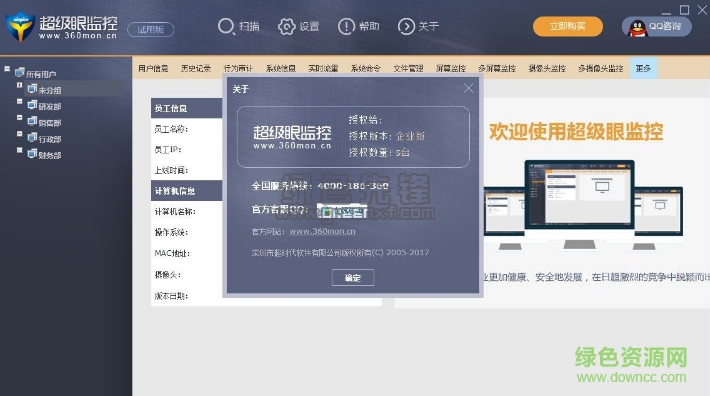
Task: Click the 更多 more tab
Action: pos(643,68)
